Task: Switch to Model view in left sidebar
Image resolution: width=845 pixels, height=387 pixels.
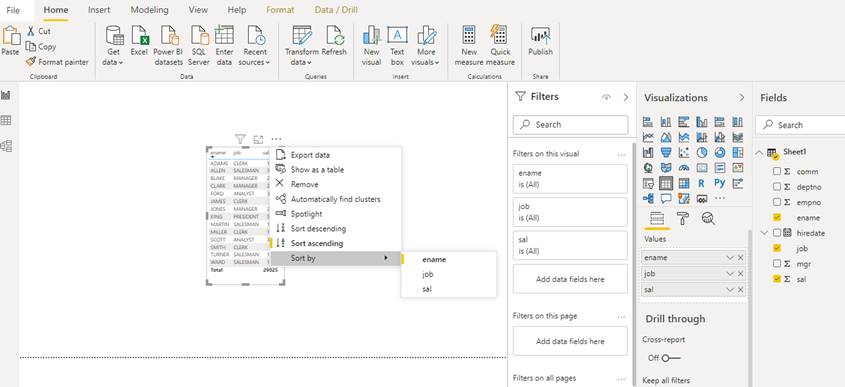Action: [6, 146]
